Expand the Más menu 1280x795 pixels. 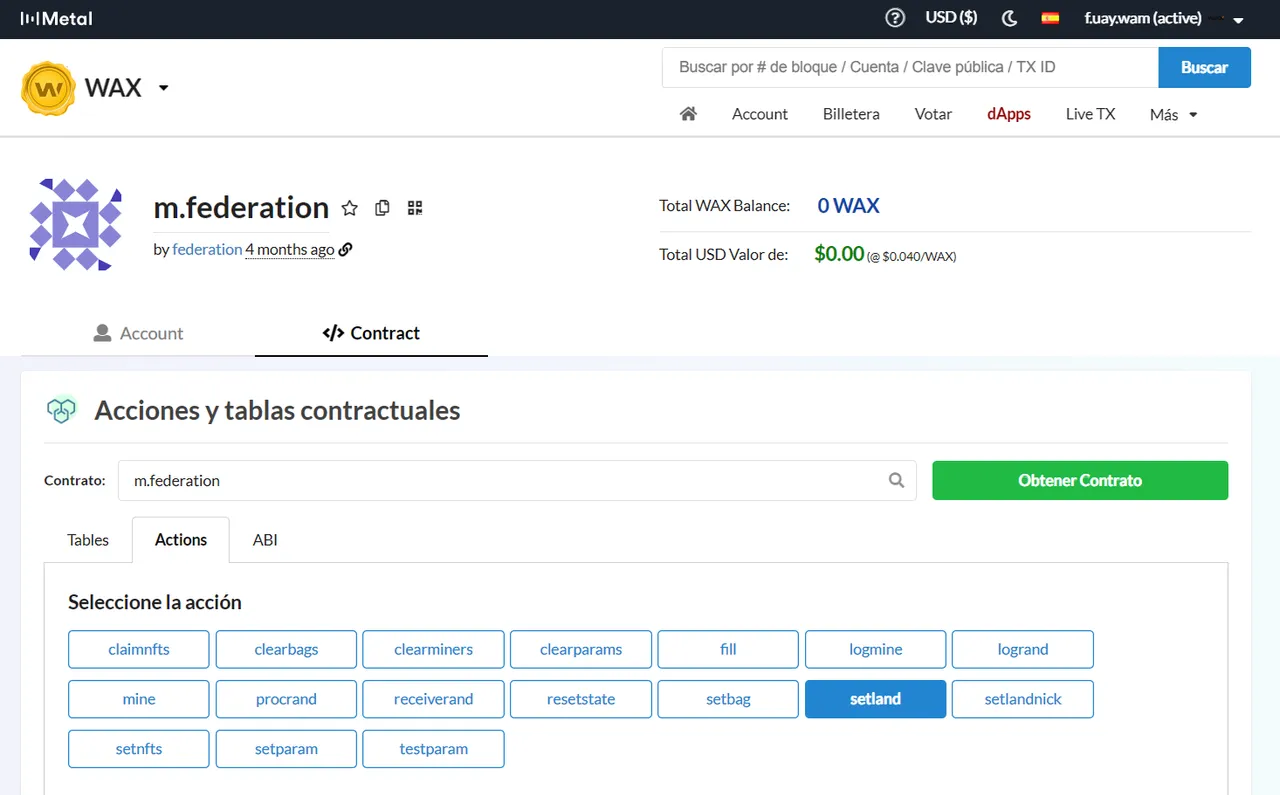pyautogui.click(x=1173, y=114)
